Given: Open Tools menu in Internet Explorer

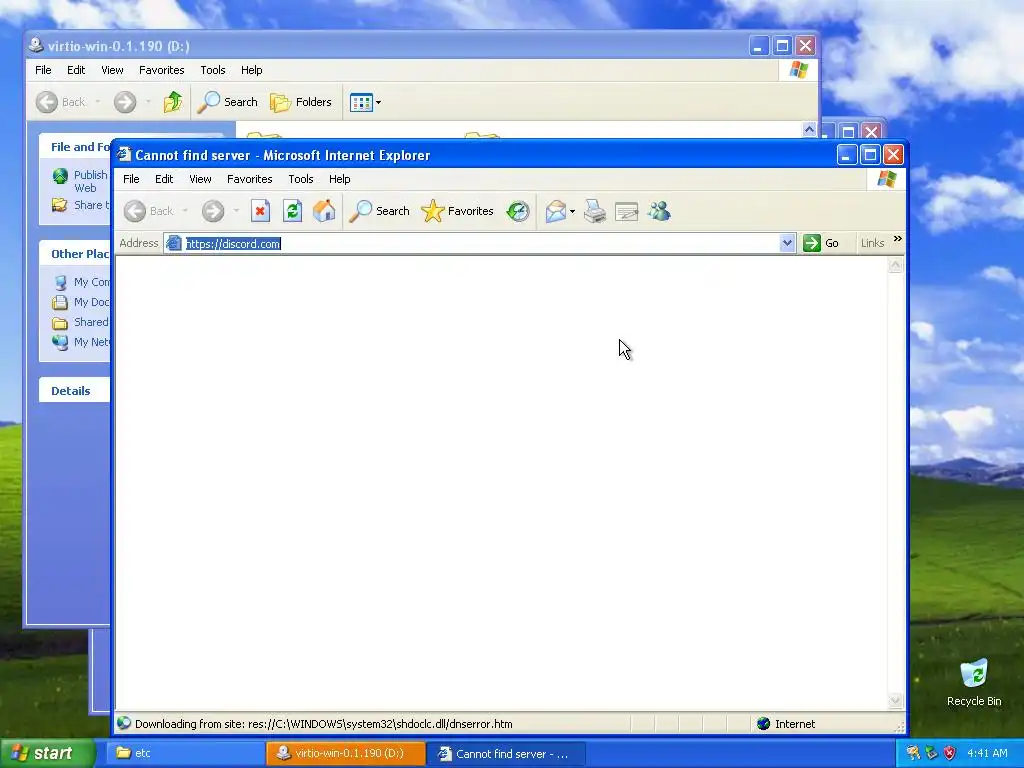Looking at the screenshot, I should click(300, 179).
